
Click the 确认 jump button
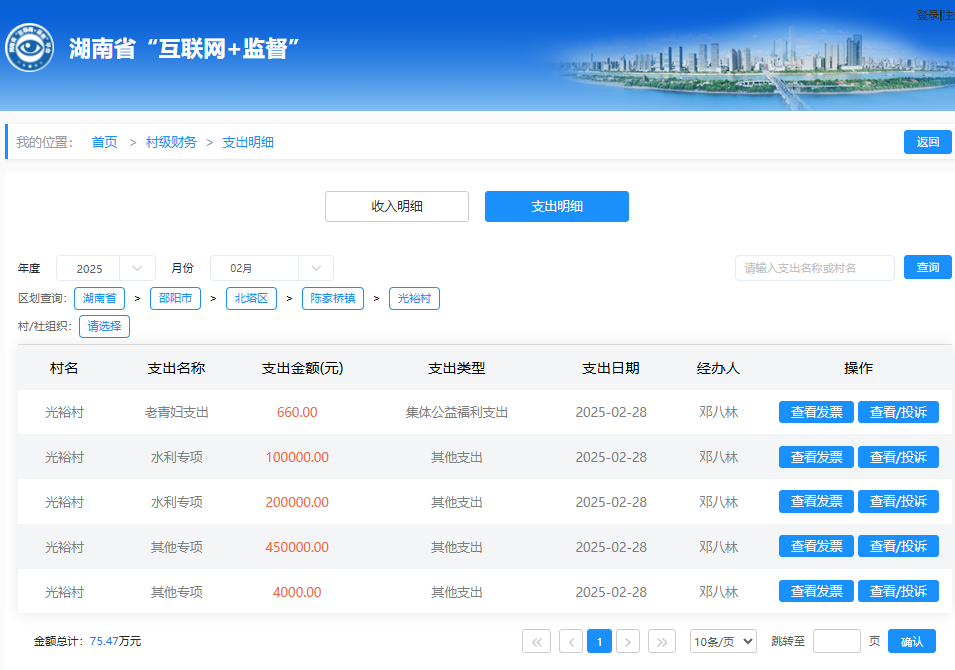click(912, 641)
